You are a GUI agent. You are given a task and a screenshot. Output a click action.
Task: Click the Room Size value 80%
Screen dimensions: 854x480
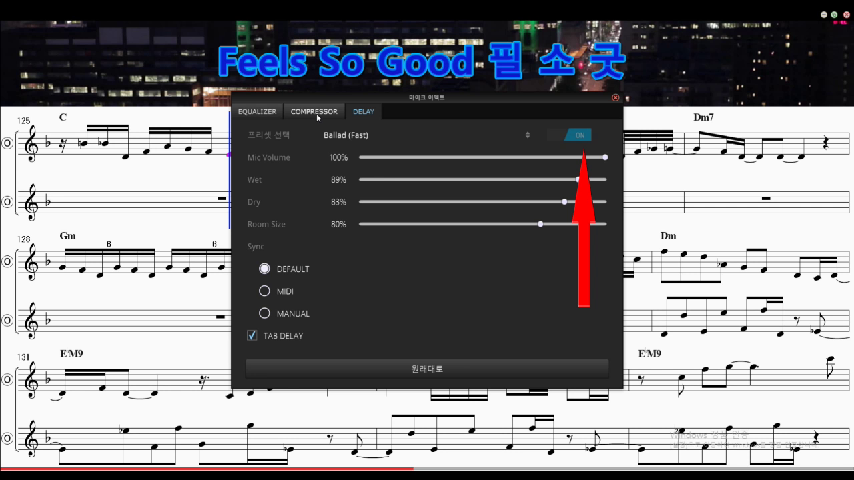tap(339, 224)
